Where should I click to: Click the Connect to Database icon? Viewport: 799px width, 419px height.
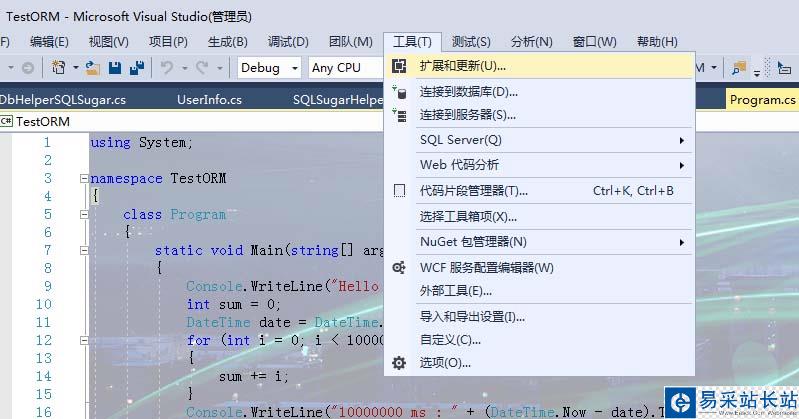[x=399, y=92]
